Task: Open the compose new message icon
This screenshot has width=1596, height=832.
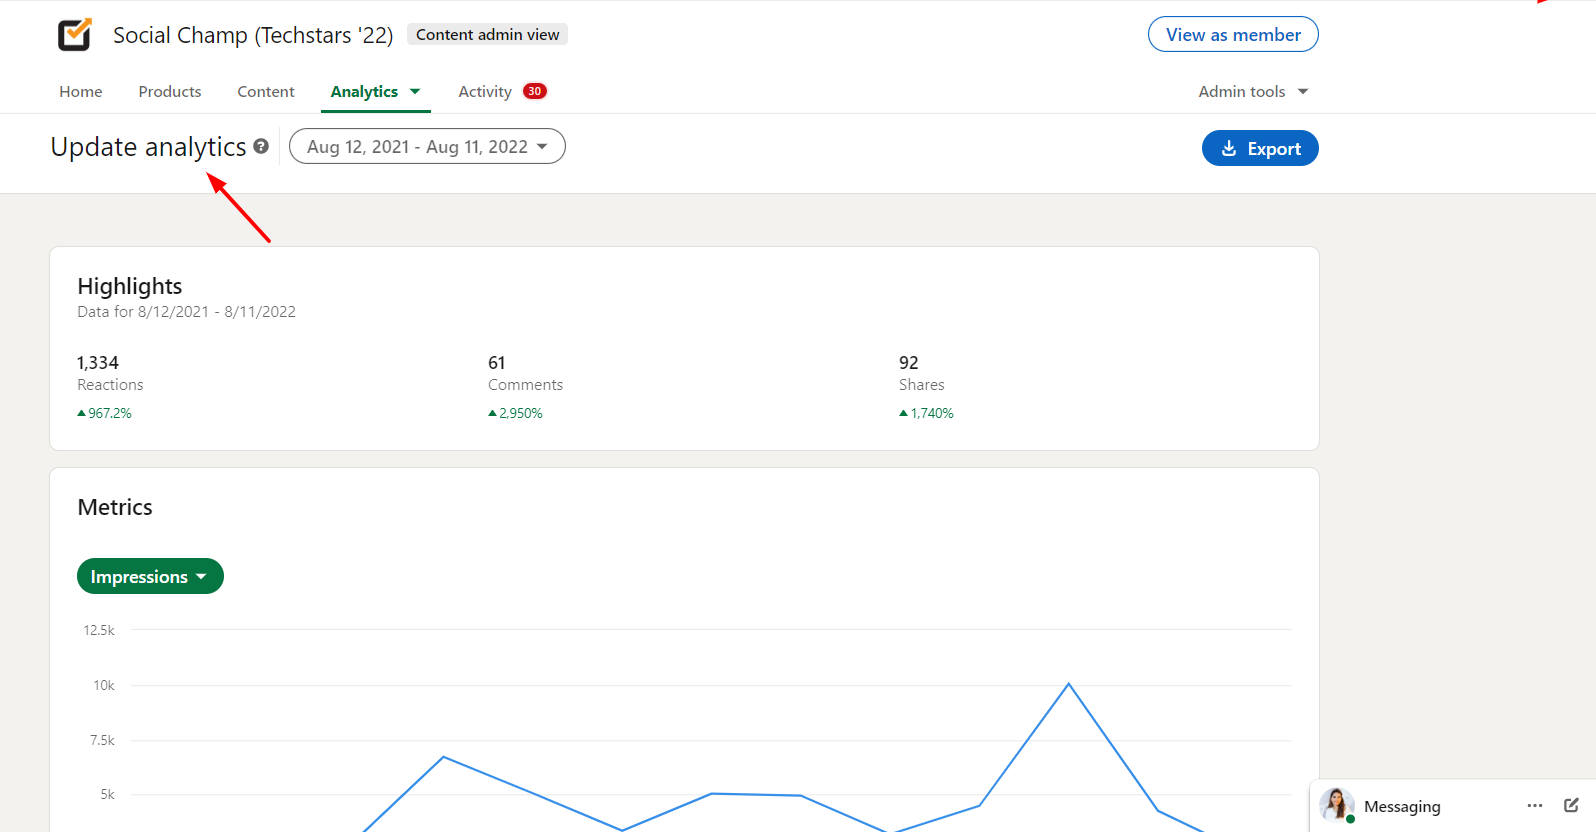Action: tap(1571, 805)
